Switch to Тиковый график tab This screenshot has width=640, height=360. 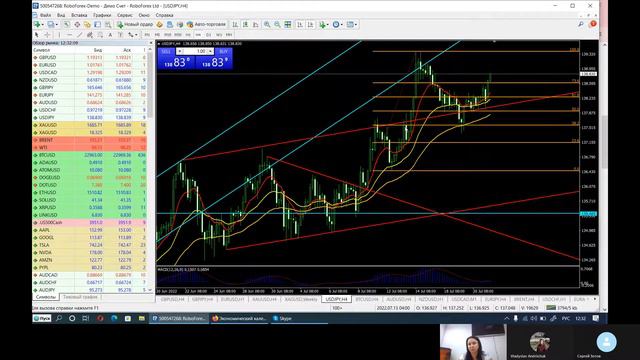coord(80,297)
